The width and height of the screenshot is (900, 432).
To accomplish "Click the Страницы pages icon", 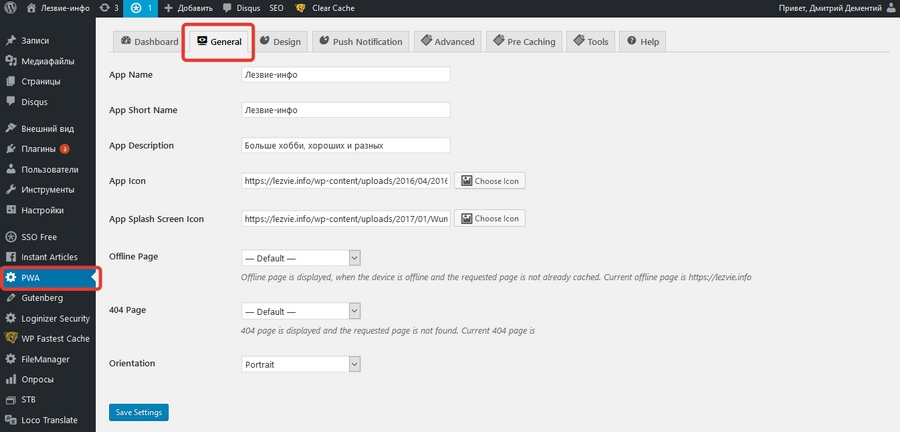I will pos(10,81).
